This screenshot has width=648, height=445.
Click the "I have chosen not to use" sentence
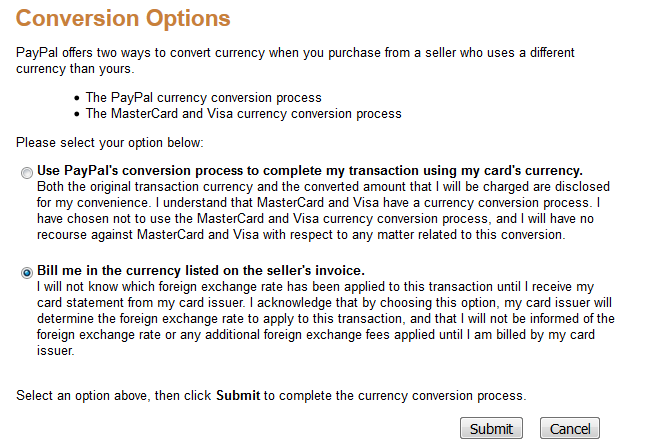tap(300, 219)
